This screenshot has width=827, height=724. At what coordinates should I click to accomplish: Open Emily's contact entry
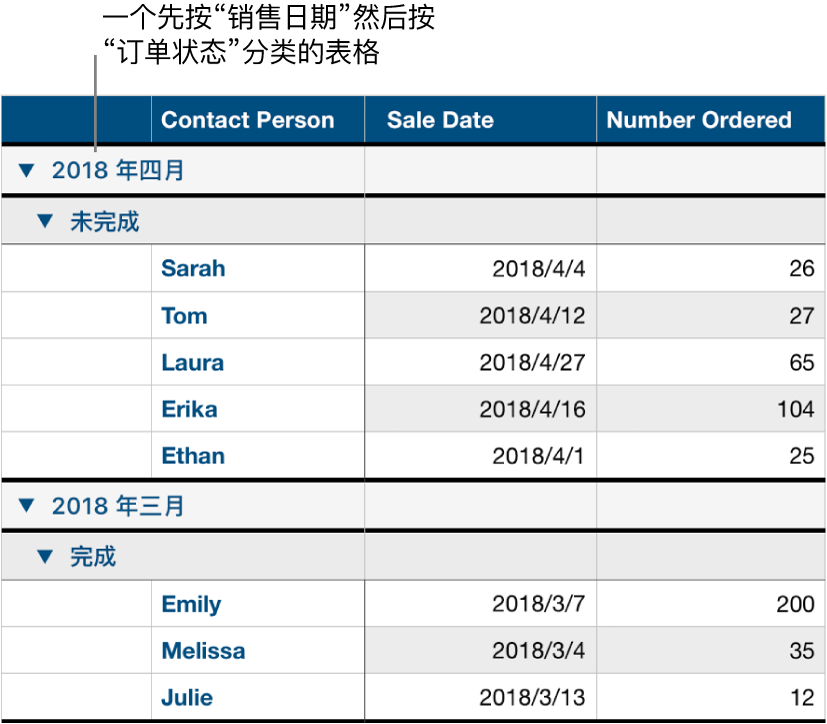click(190, 604)
